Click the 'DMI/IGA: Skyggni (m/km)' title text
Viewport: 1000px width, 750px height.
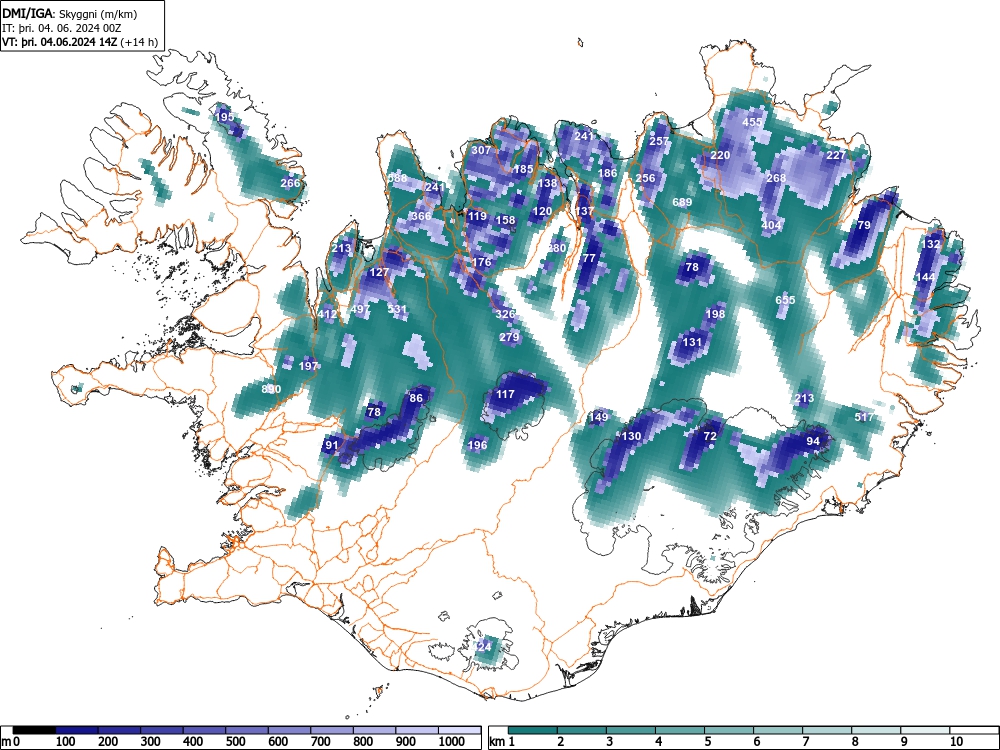click(70, 14)
